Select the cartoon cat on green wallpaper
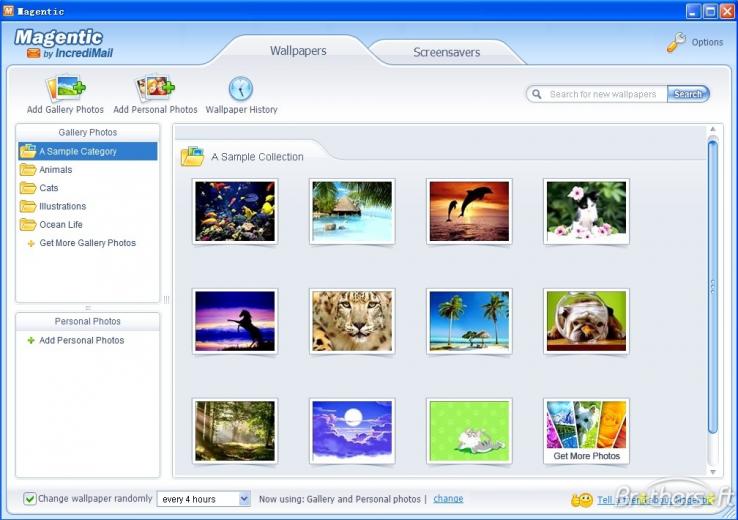Screen dimensions: 738x520 click(x=469, y=431)
